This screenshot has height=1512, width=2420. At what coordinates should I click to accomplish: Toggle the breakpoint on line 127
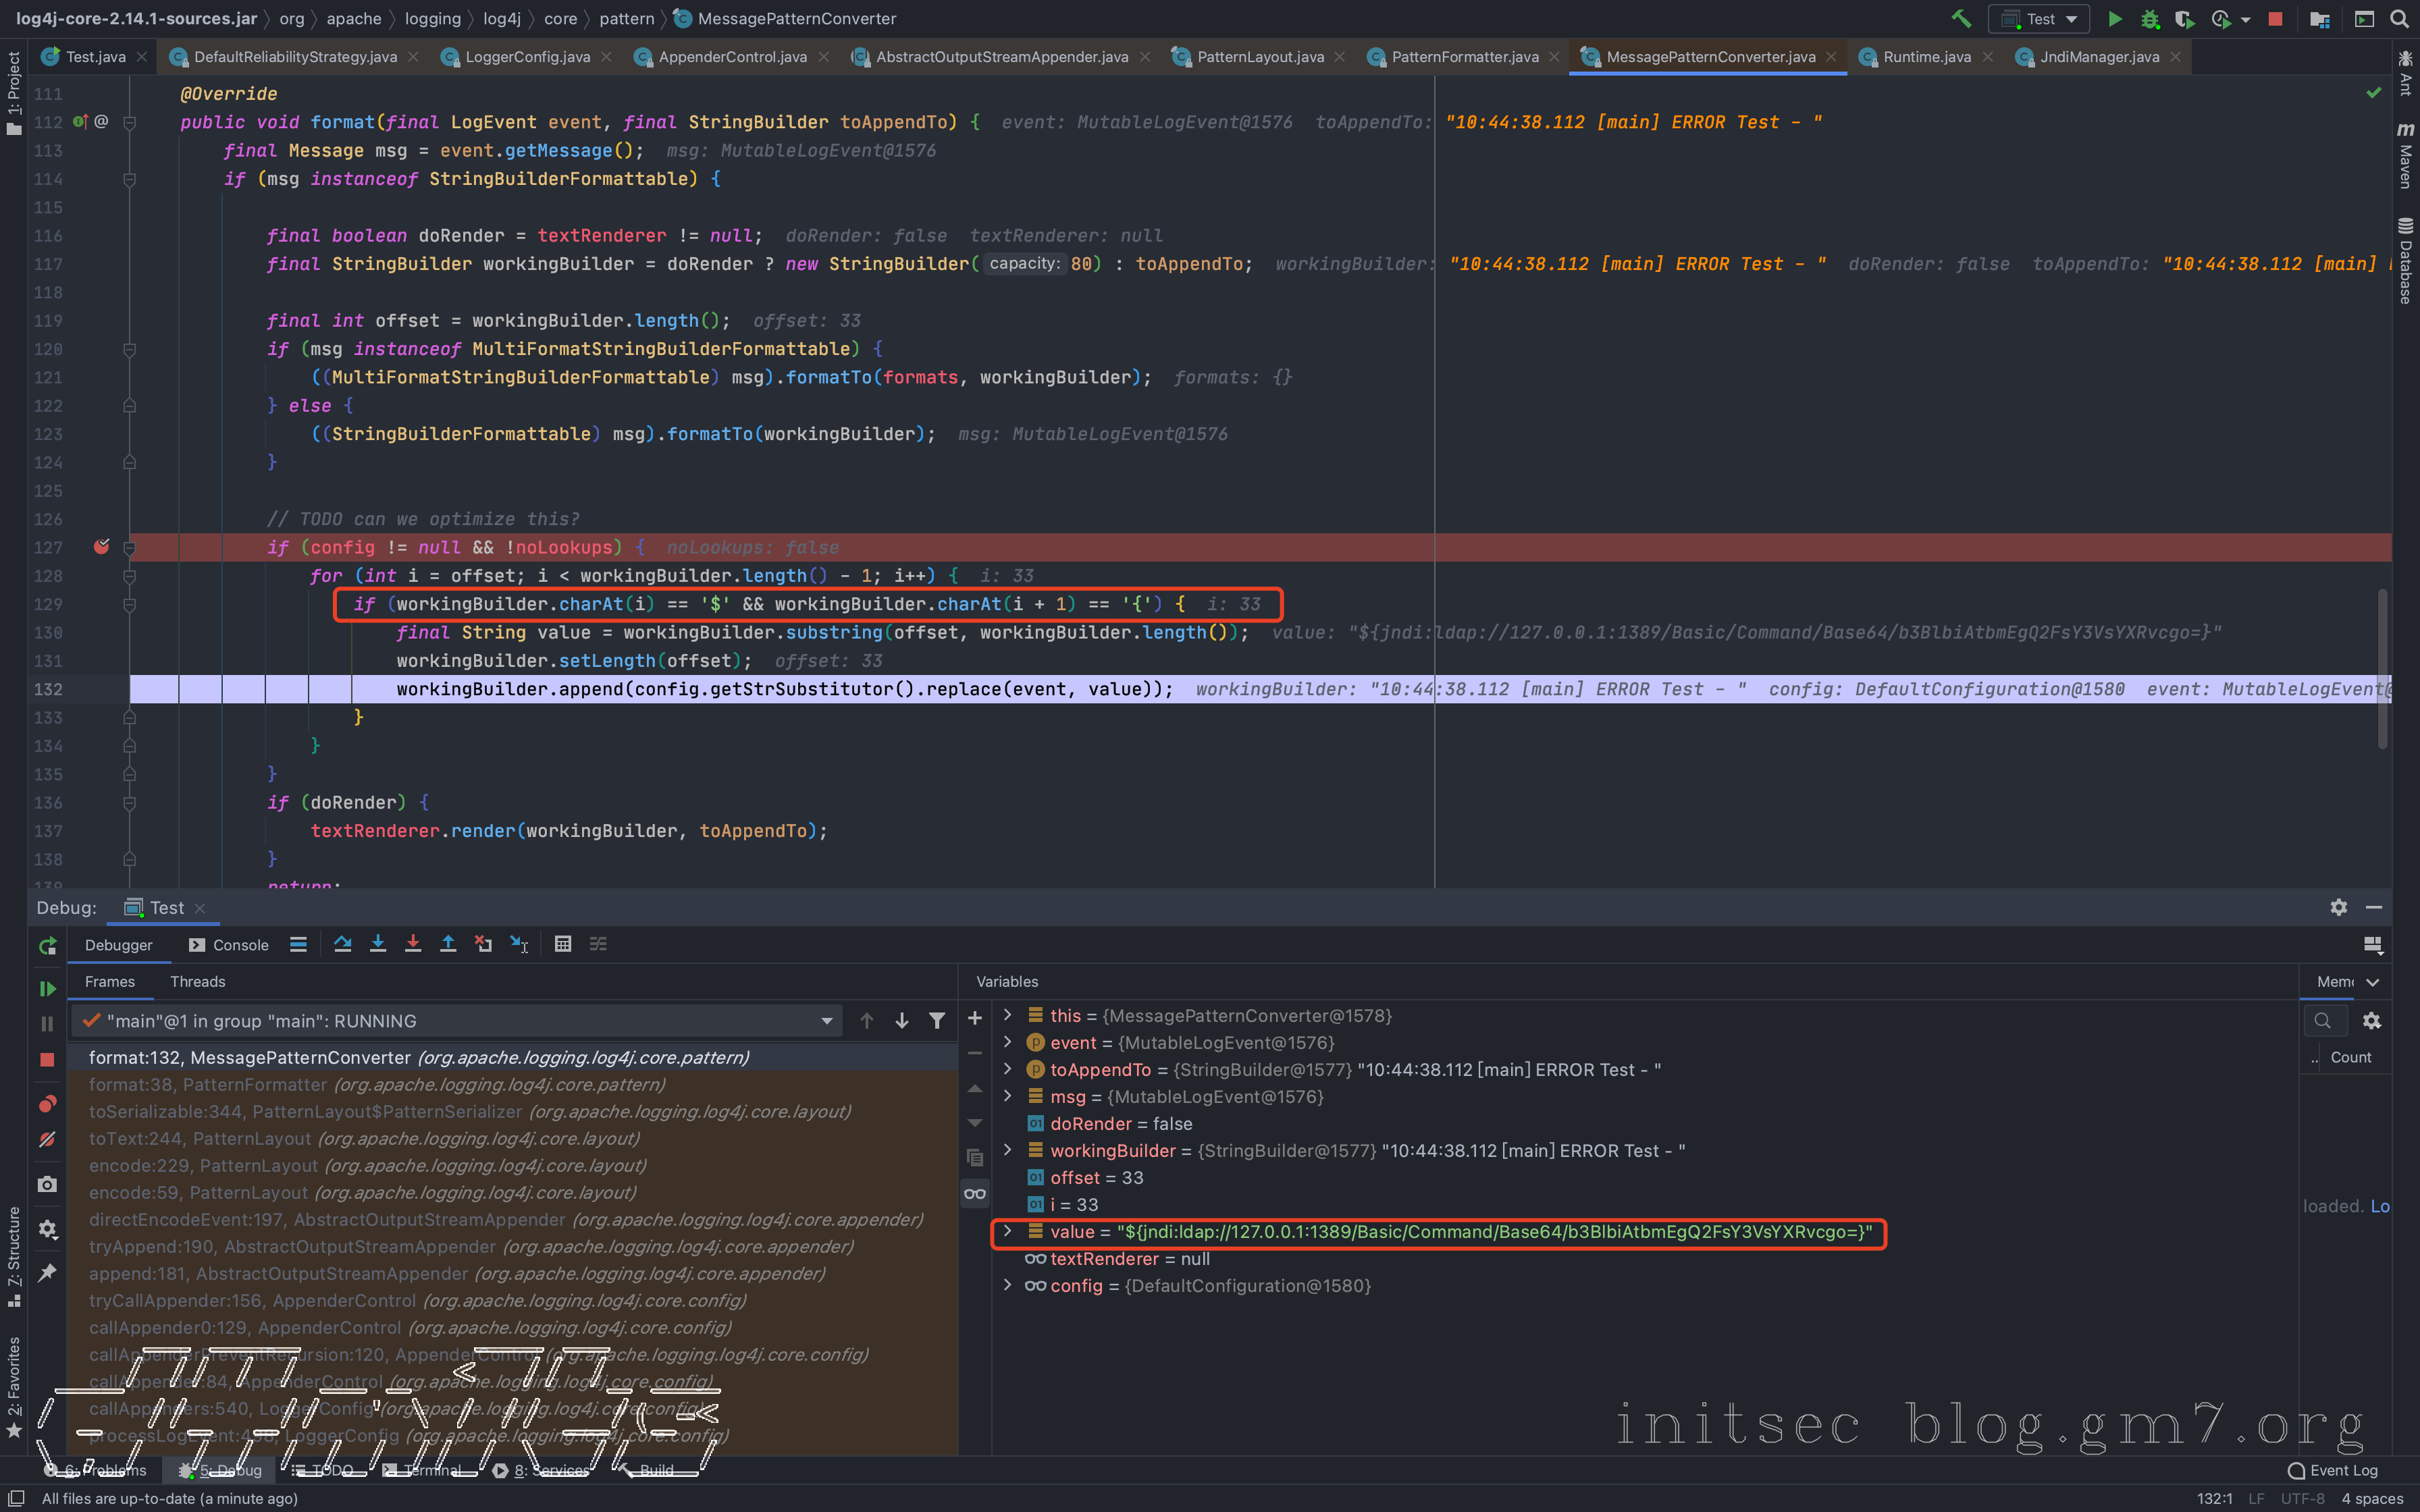click(x=101, y=547)
